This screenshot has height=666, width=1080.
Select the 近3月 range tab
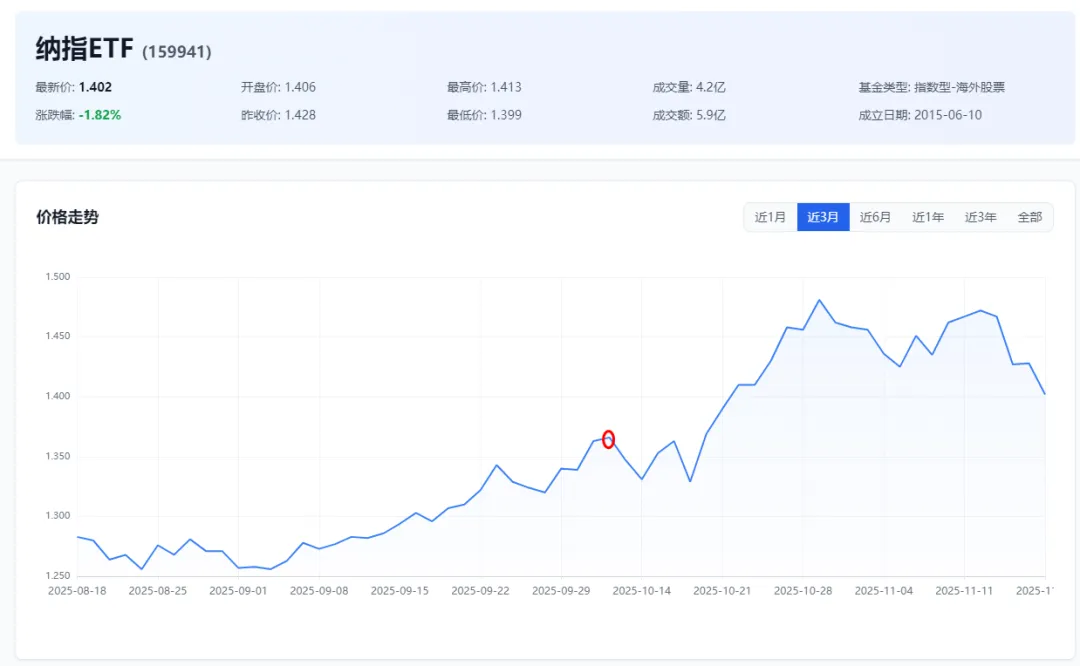823,217
